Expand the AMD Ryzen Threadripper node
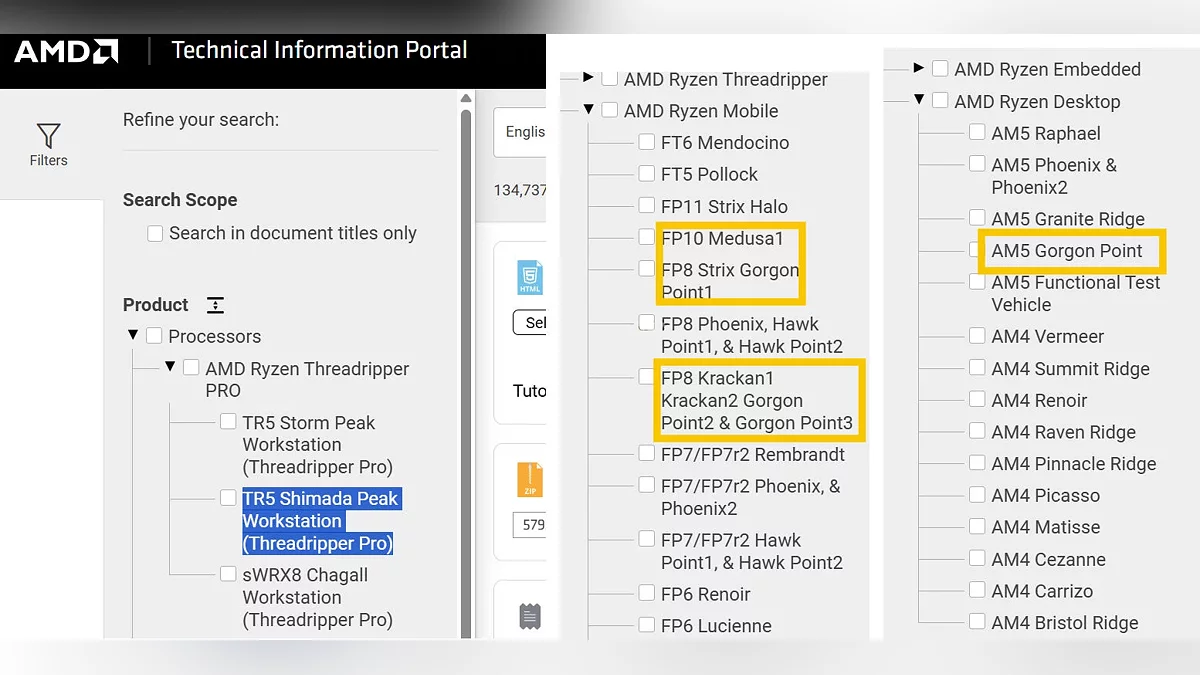1200x675 pixels. click(588, 78)
